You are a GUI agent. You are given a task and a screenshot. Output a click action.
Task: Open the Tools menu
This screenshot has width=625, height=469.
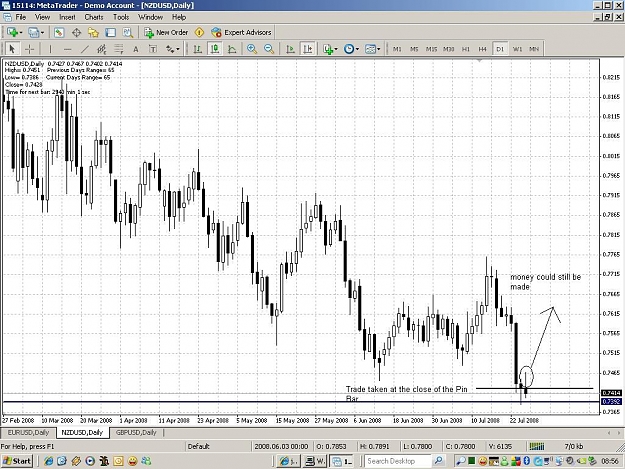pyautogui.click(x=121, y=17)
